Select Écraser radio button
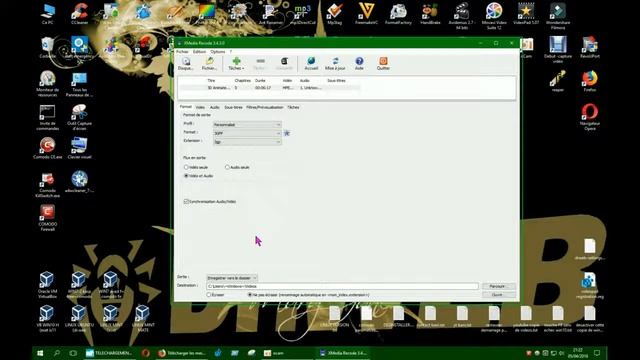The image size is (640, 360). (x=209, y=295)
